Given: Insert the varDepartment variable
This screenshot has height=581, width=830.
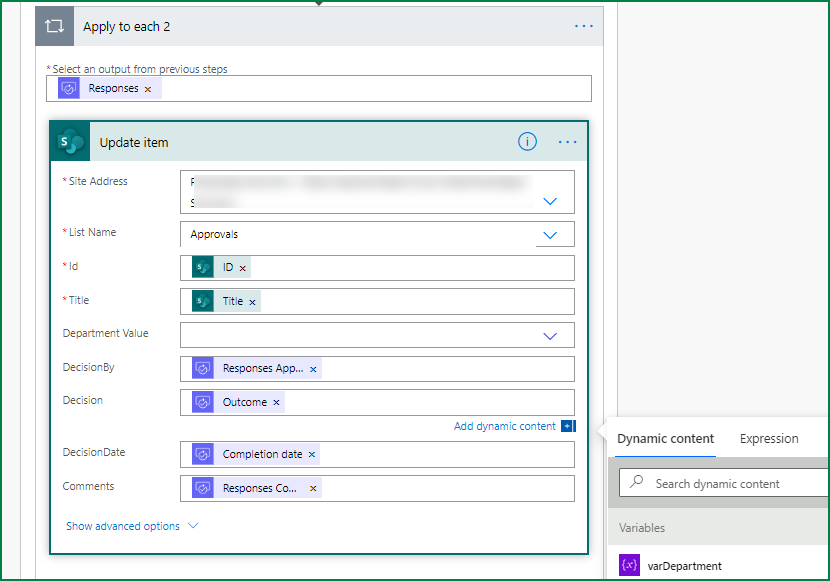Looking at the screenshot, I should pyautogui.click(x=684, y=566).
